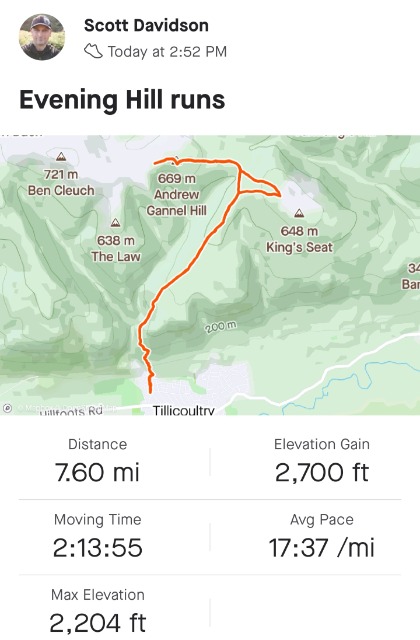420x640 pixels.
Task: Select the Max Elevation 2,204 ft stat
Action: [98, 611]
